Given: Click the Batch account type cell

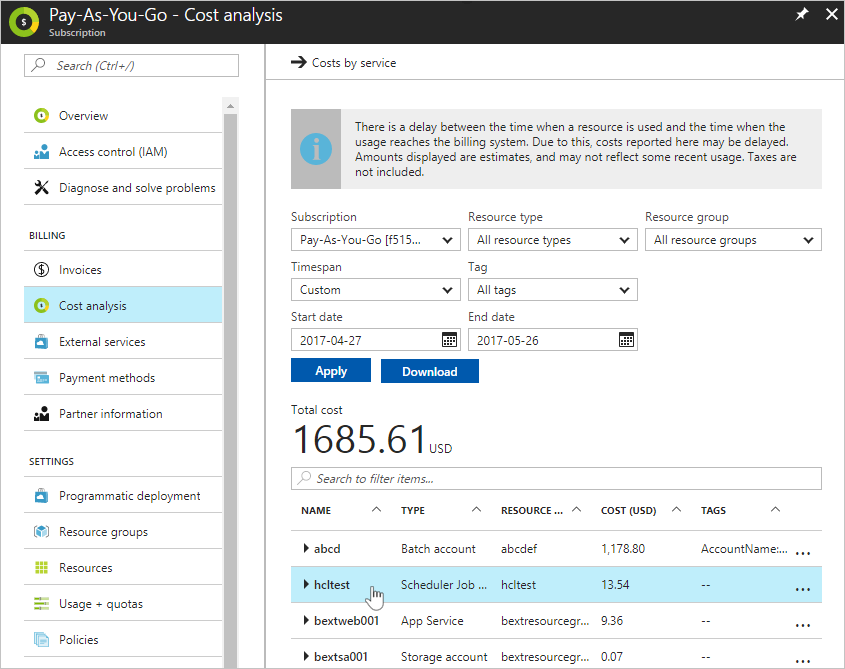Looking at the screenshot, I should coord(438,549).
